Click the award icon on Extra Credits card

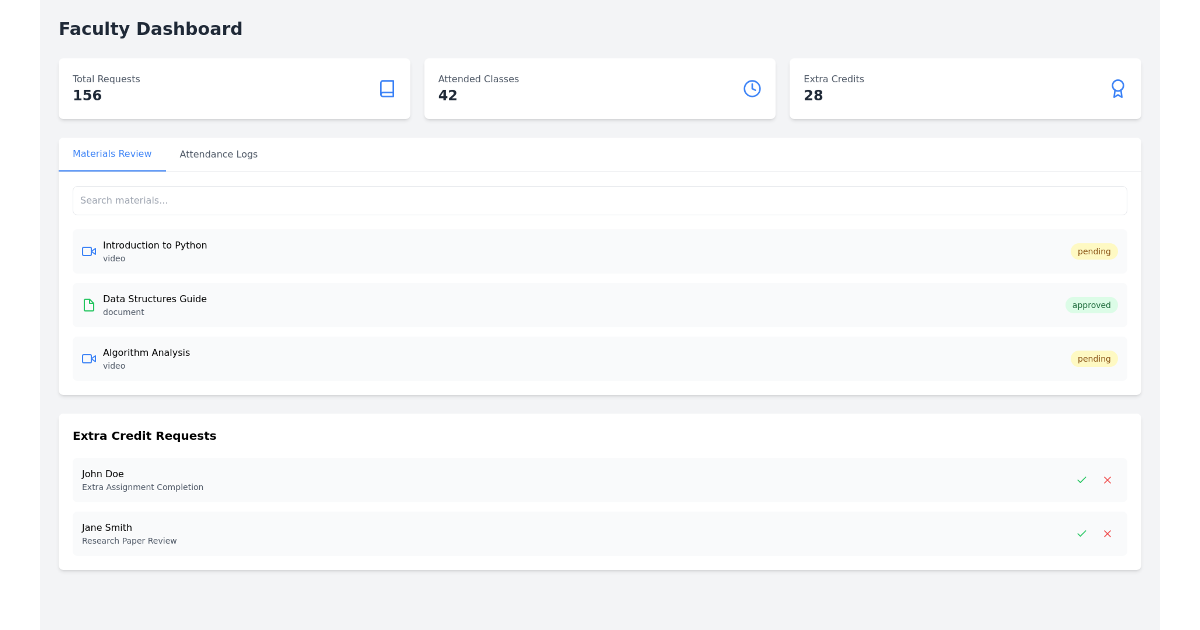coord(1117,88)
